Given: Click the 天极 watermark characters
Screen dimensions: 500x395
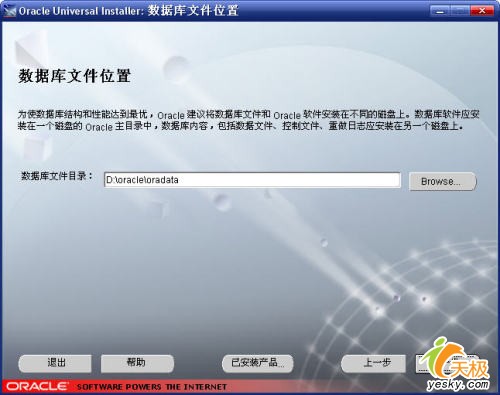Looking at the screenshot, I should (x=471, y=368).
